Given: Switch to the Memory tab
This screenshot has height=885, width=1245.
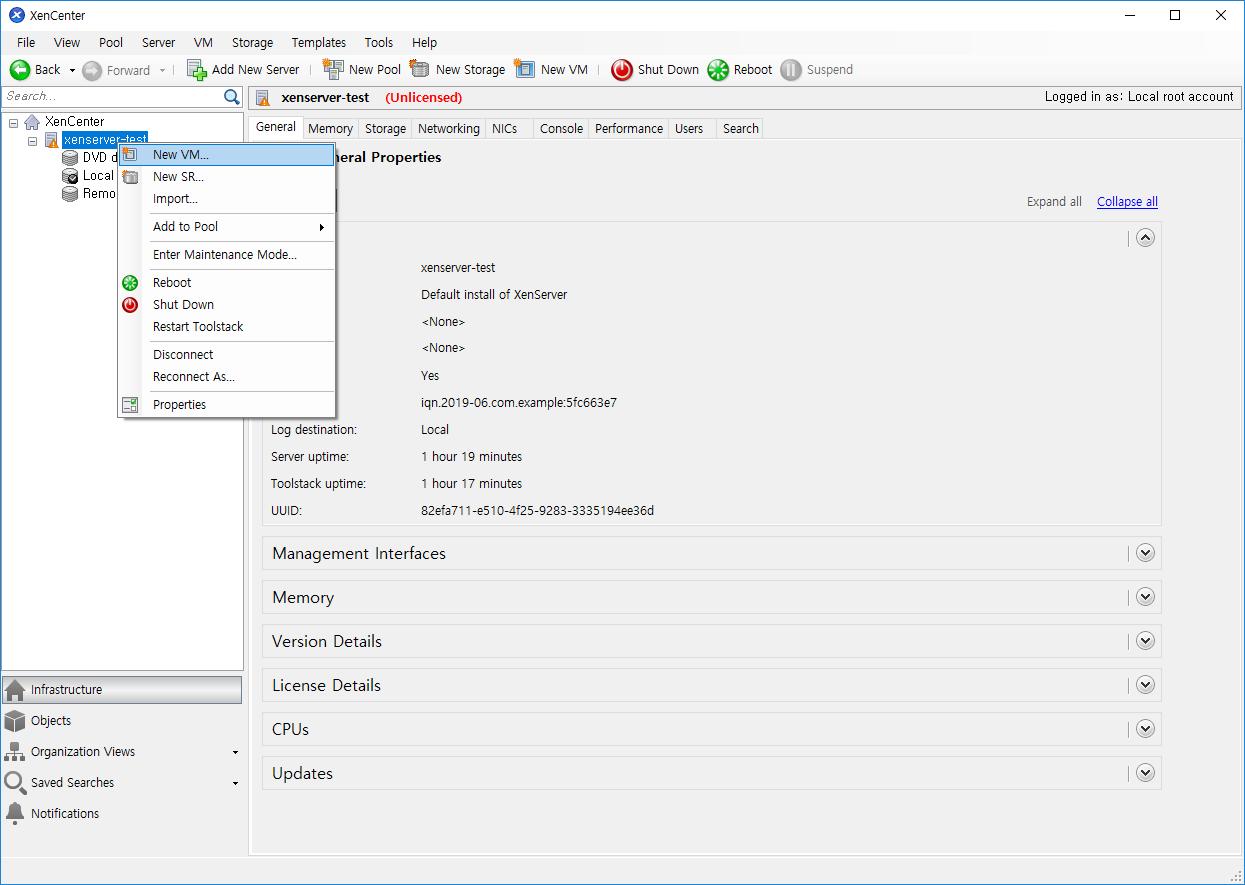Looking at the screenshot, I should coord(330,129).
